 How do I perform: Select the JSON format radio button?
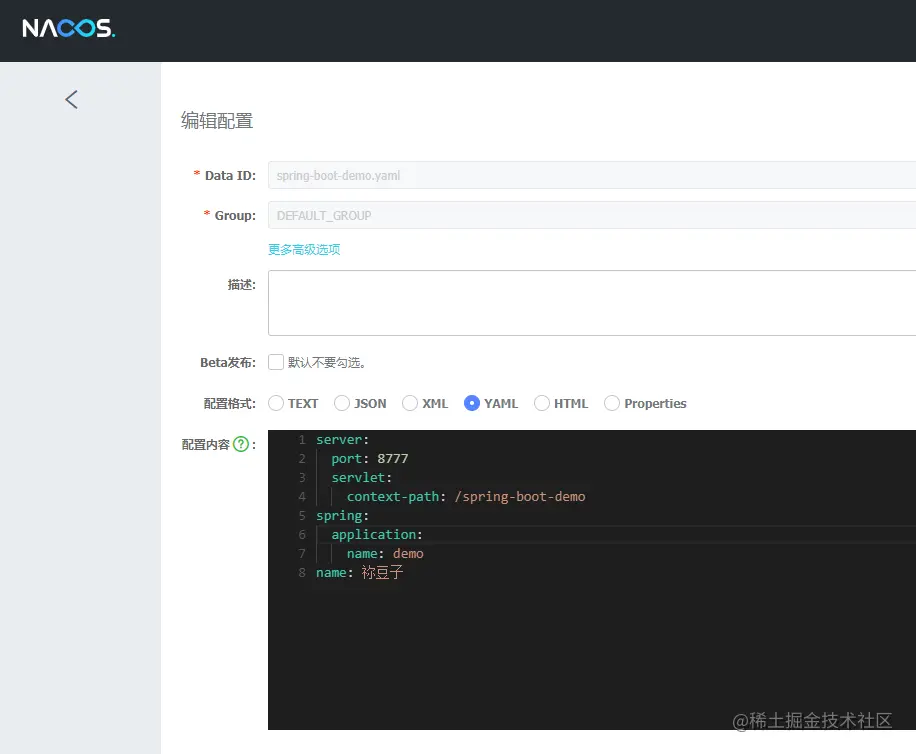tap(342, 404)
